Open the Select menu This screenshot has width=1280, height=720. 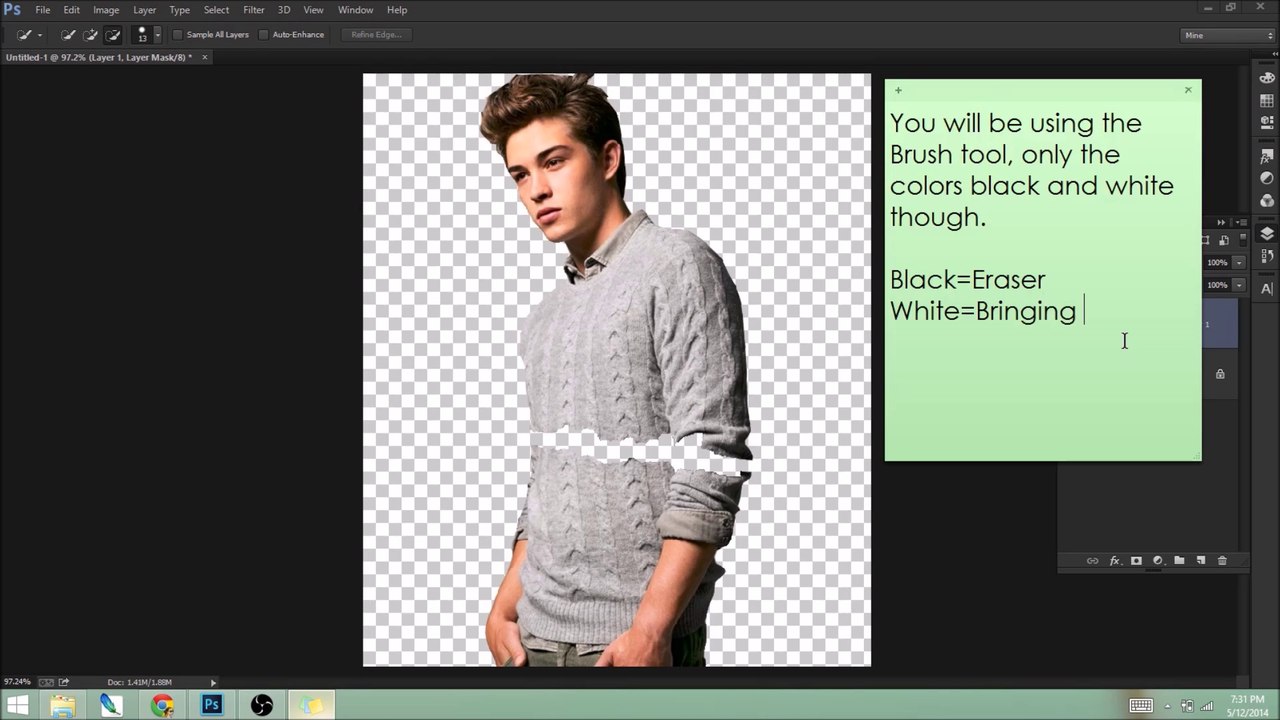pos(216,10)
